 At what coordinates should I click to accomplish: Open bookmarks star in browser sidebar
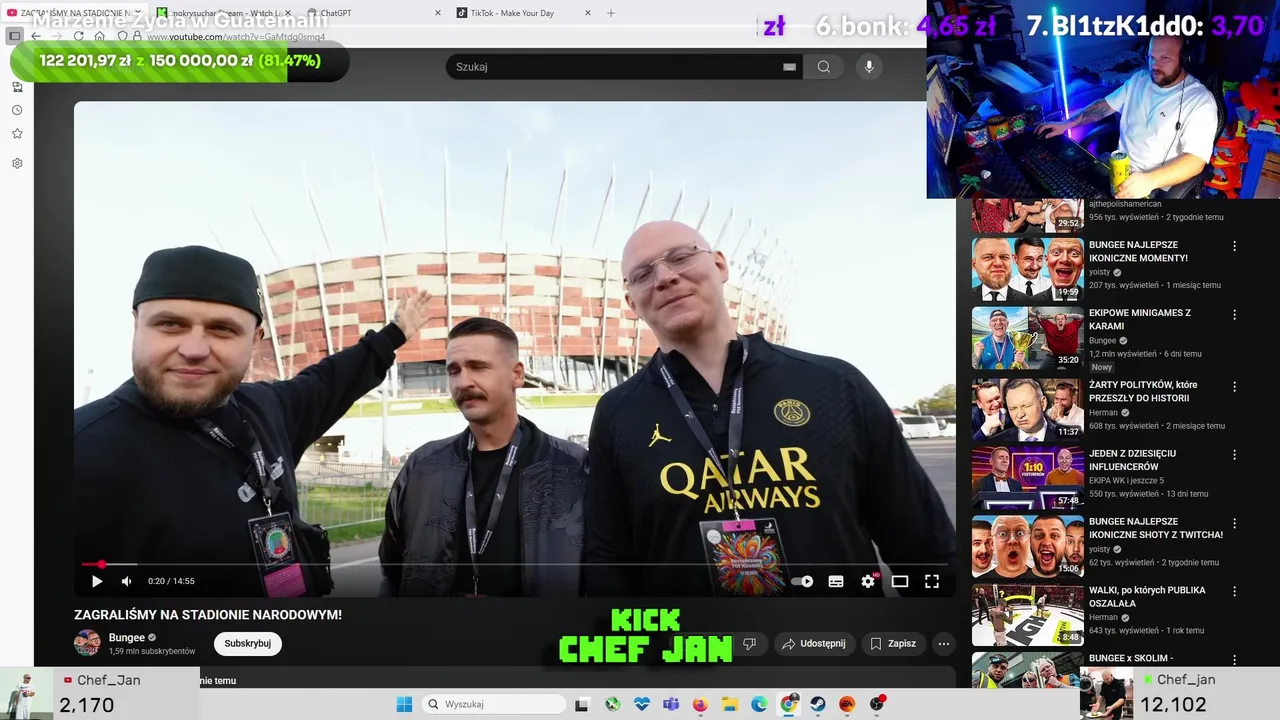coord(17,134)
